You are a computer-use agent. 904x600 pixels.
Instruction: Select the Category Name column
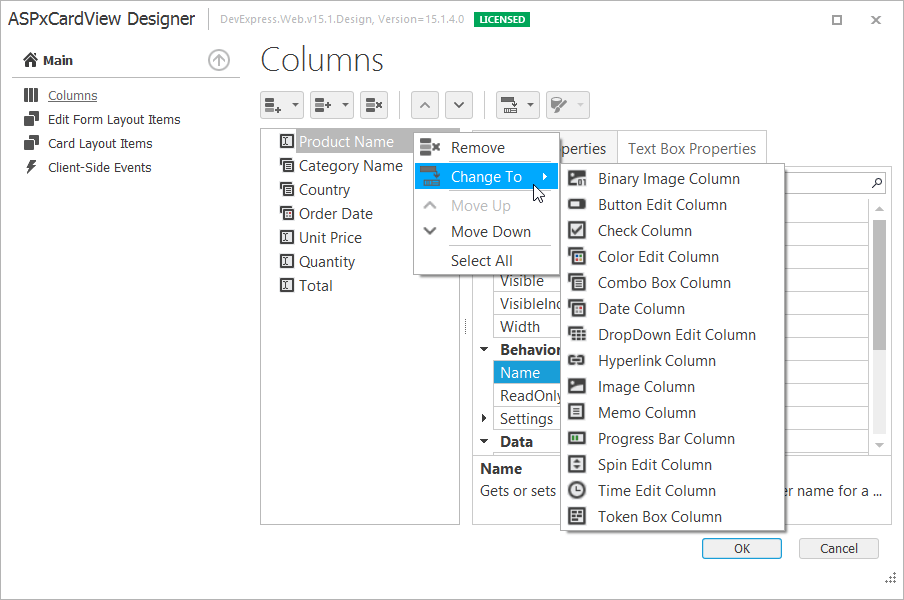click(351, 165)
